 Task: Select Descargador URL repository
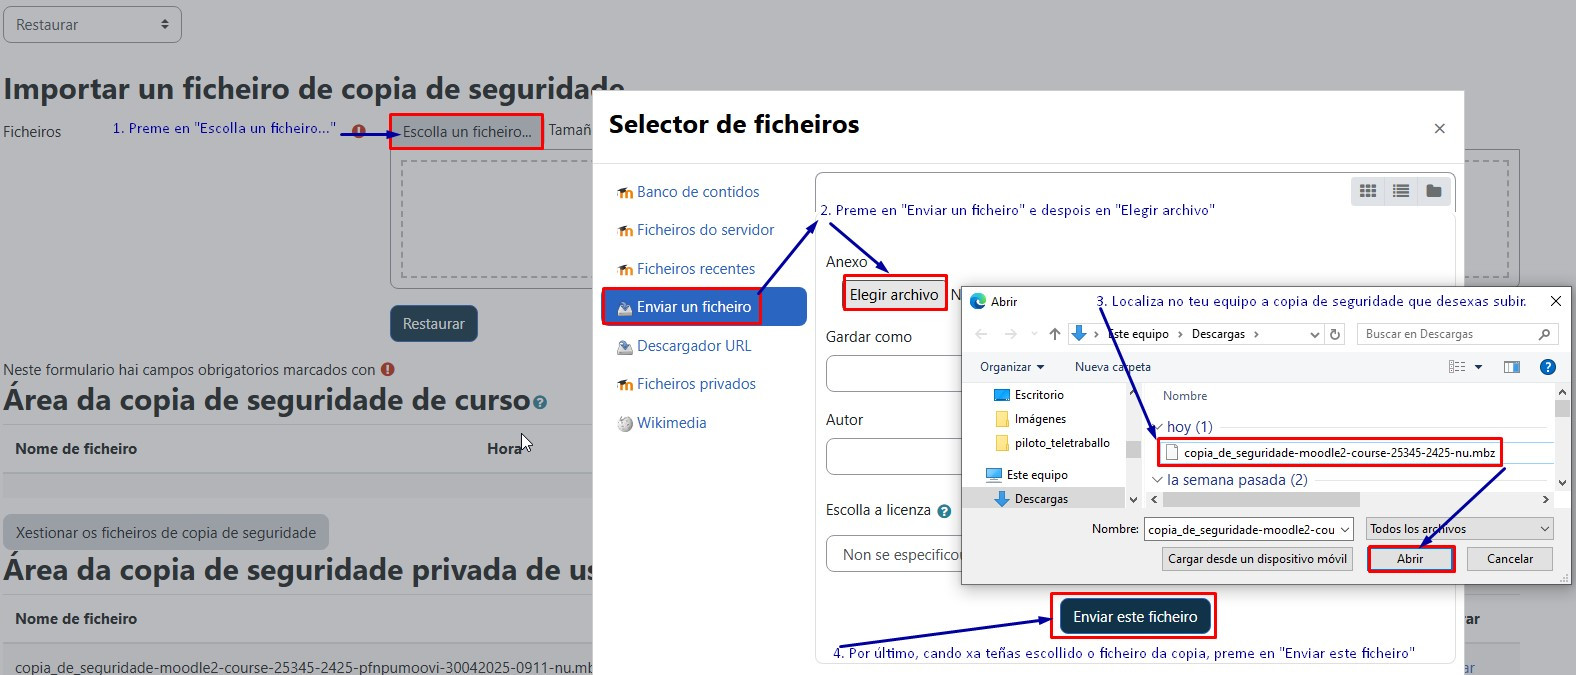coord(694,346)
